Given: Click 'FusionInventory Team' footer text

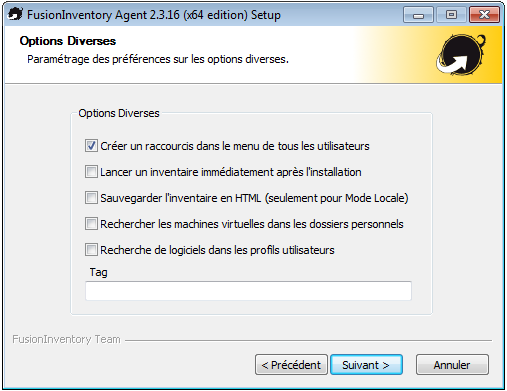Looking at the screenshot, I should 66,339.
